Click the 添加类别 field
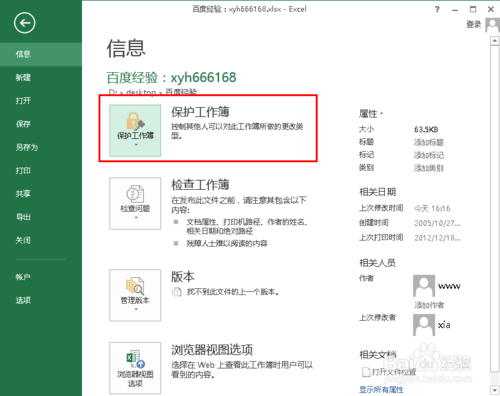Screen dimensions: 500x396 [x=429, y=168]
